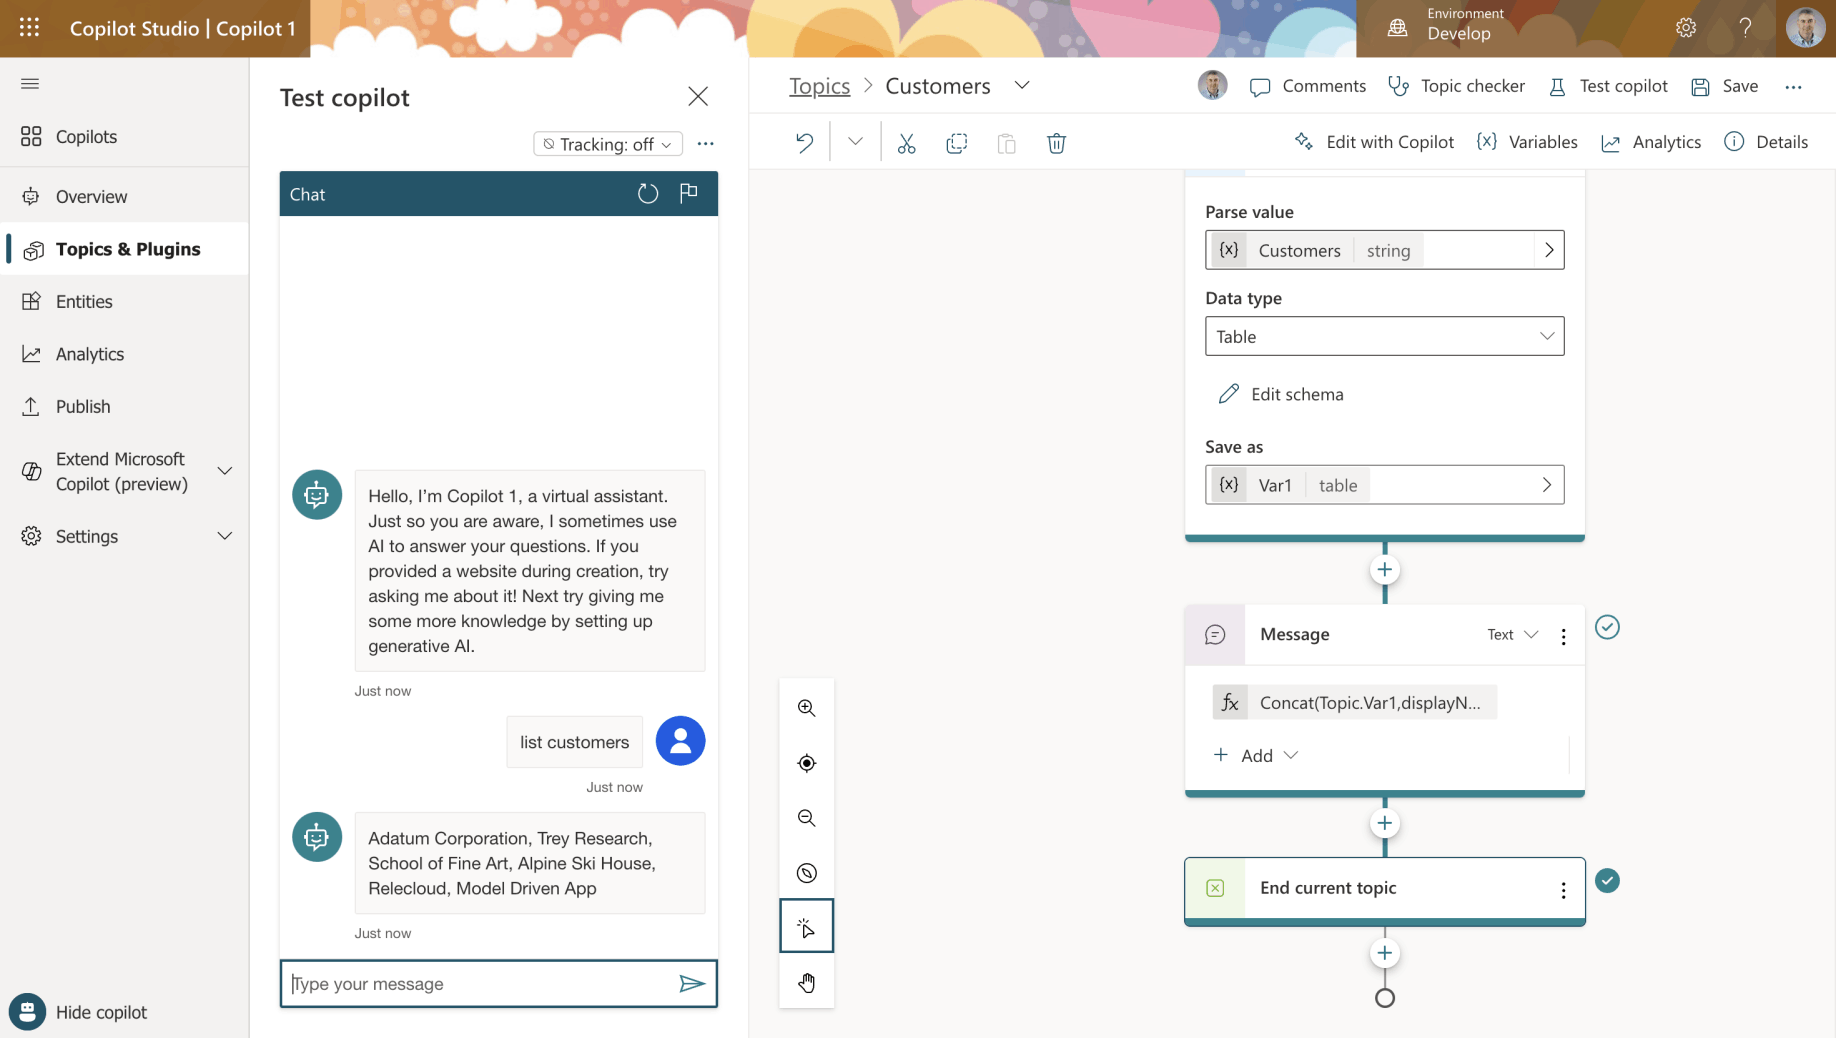Viewport: 1836px width, 1038px height.
Task: Open the user profile avatar
Action: coord(1805,28)
